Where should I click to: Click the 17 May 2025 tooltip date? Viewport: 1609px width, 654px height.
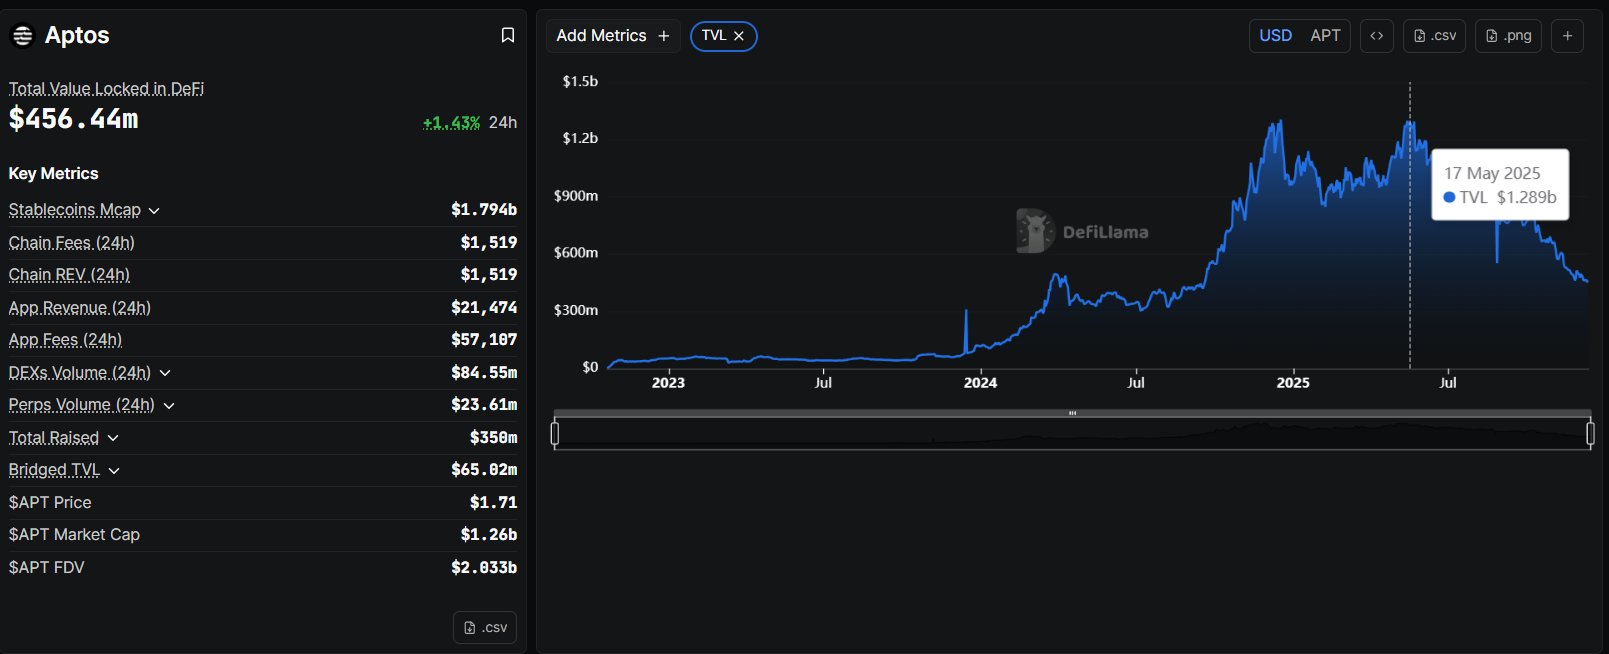1492,173
